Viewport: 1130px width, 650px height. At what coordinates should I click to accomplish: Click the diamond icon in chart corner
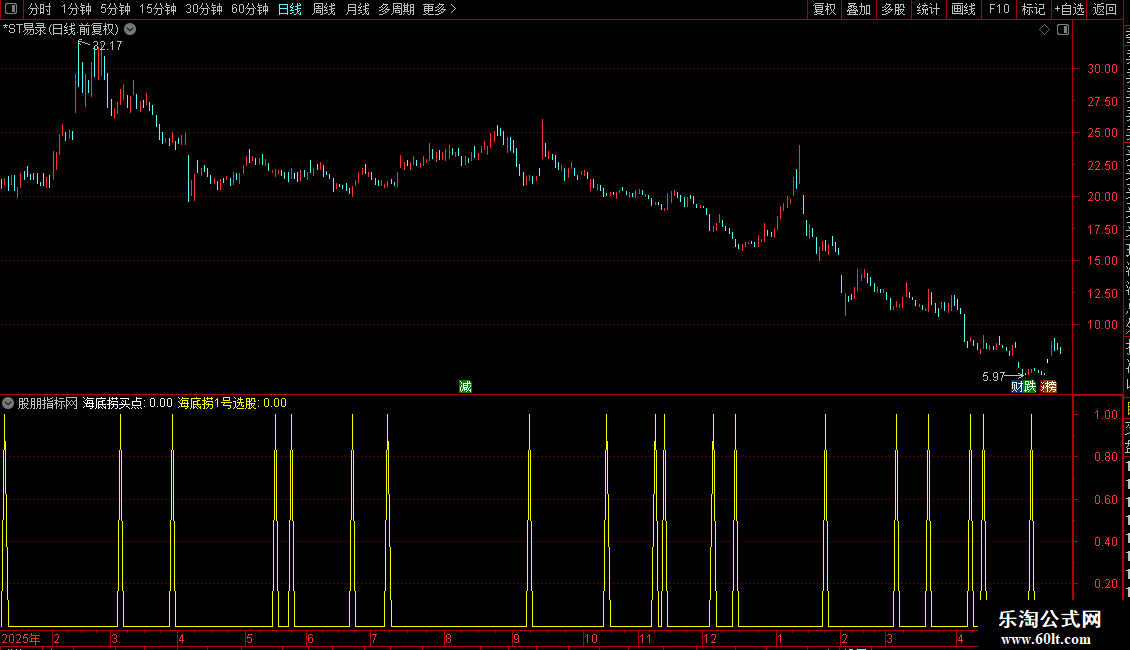point(1044,30)
